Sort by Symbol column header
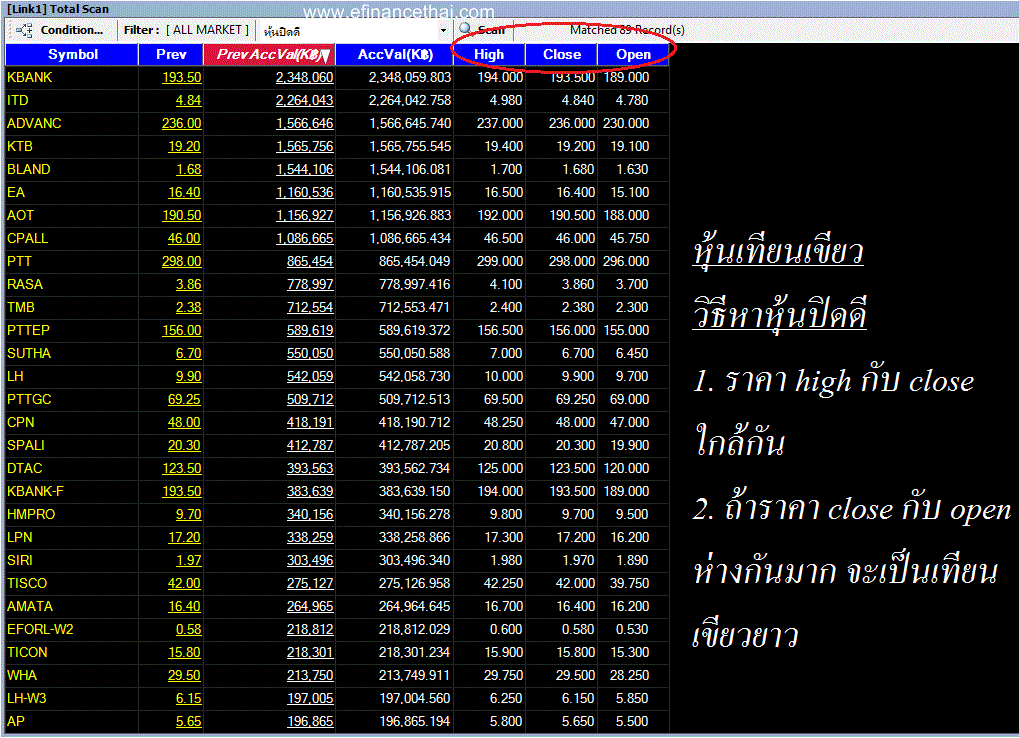This screenshot has width=1019, height=738. (72, 55)
